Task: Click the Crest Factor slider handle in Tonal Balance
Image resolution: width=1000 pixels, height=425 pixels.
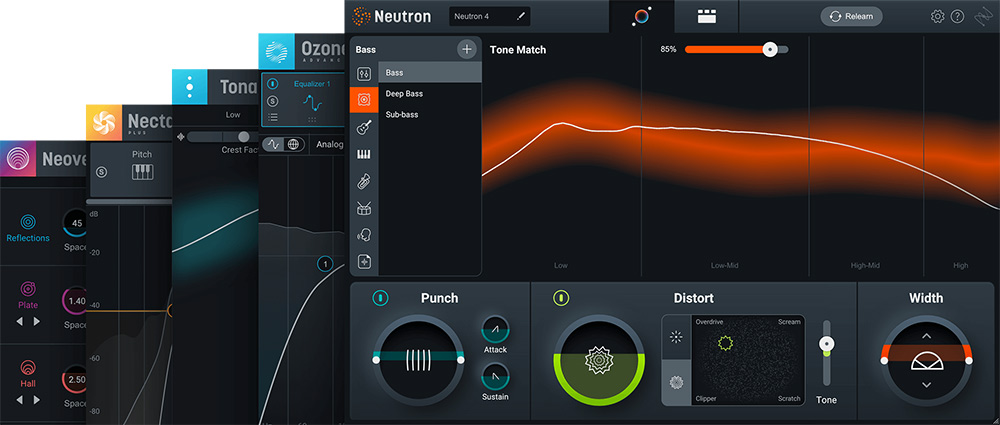Action: coord(244,137)
